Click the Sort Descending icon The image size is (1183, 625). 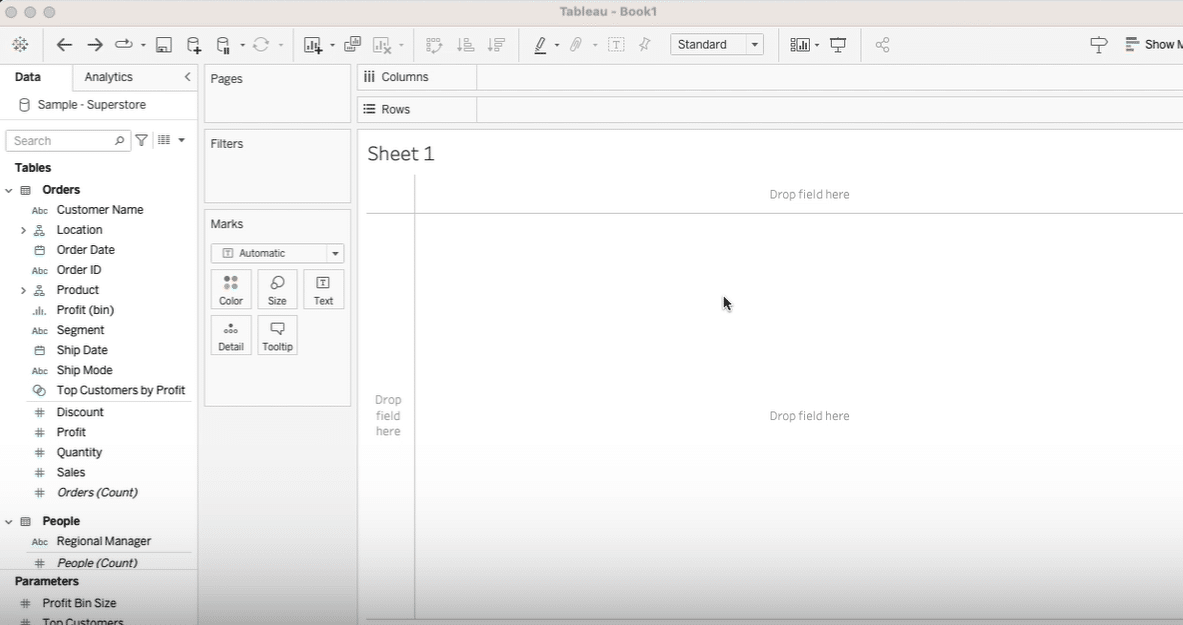496,45
